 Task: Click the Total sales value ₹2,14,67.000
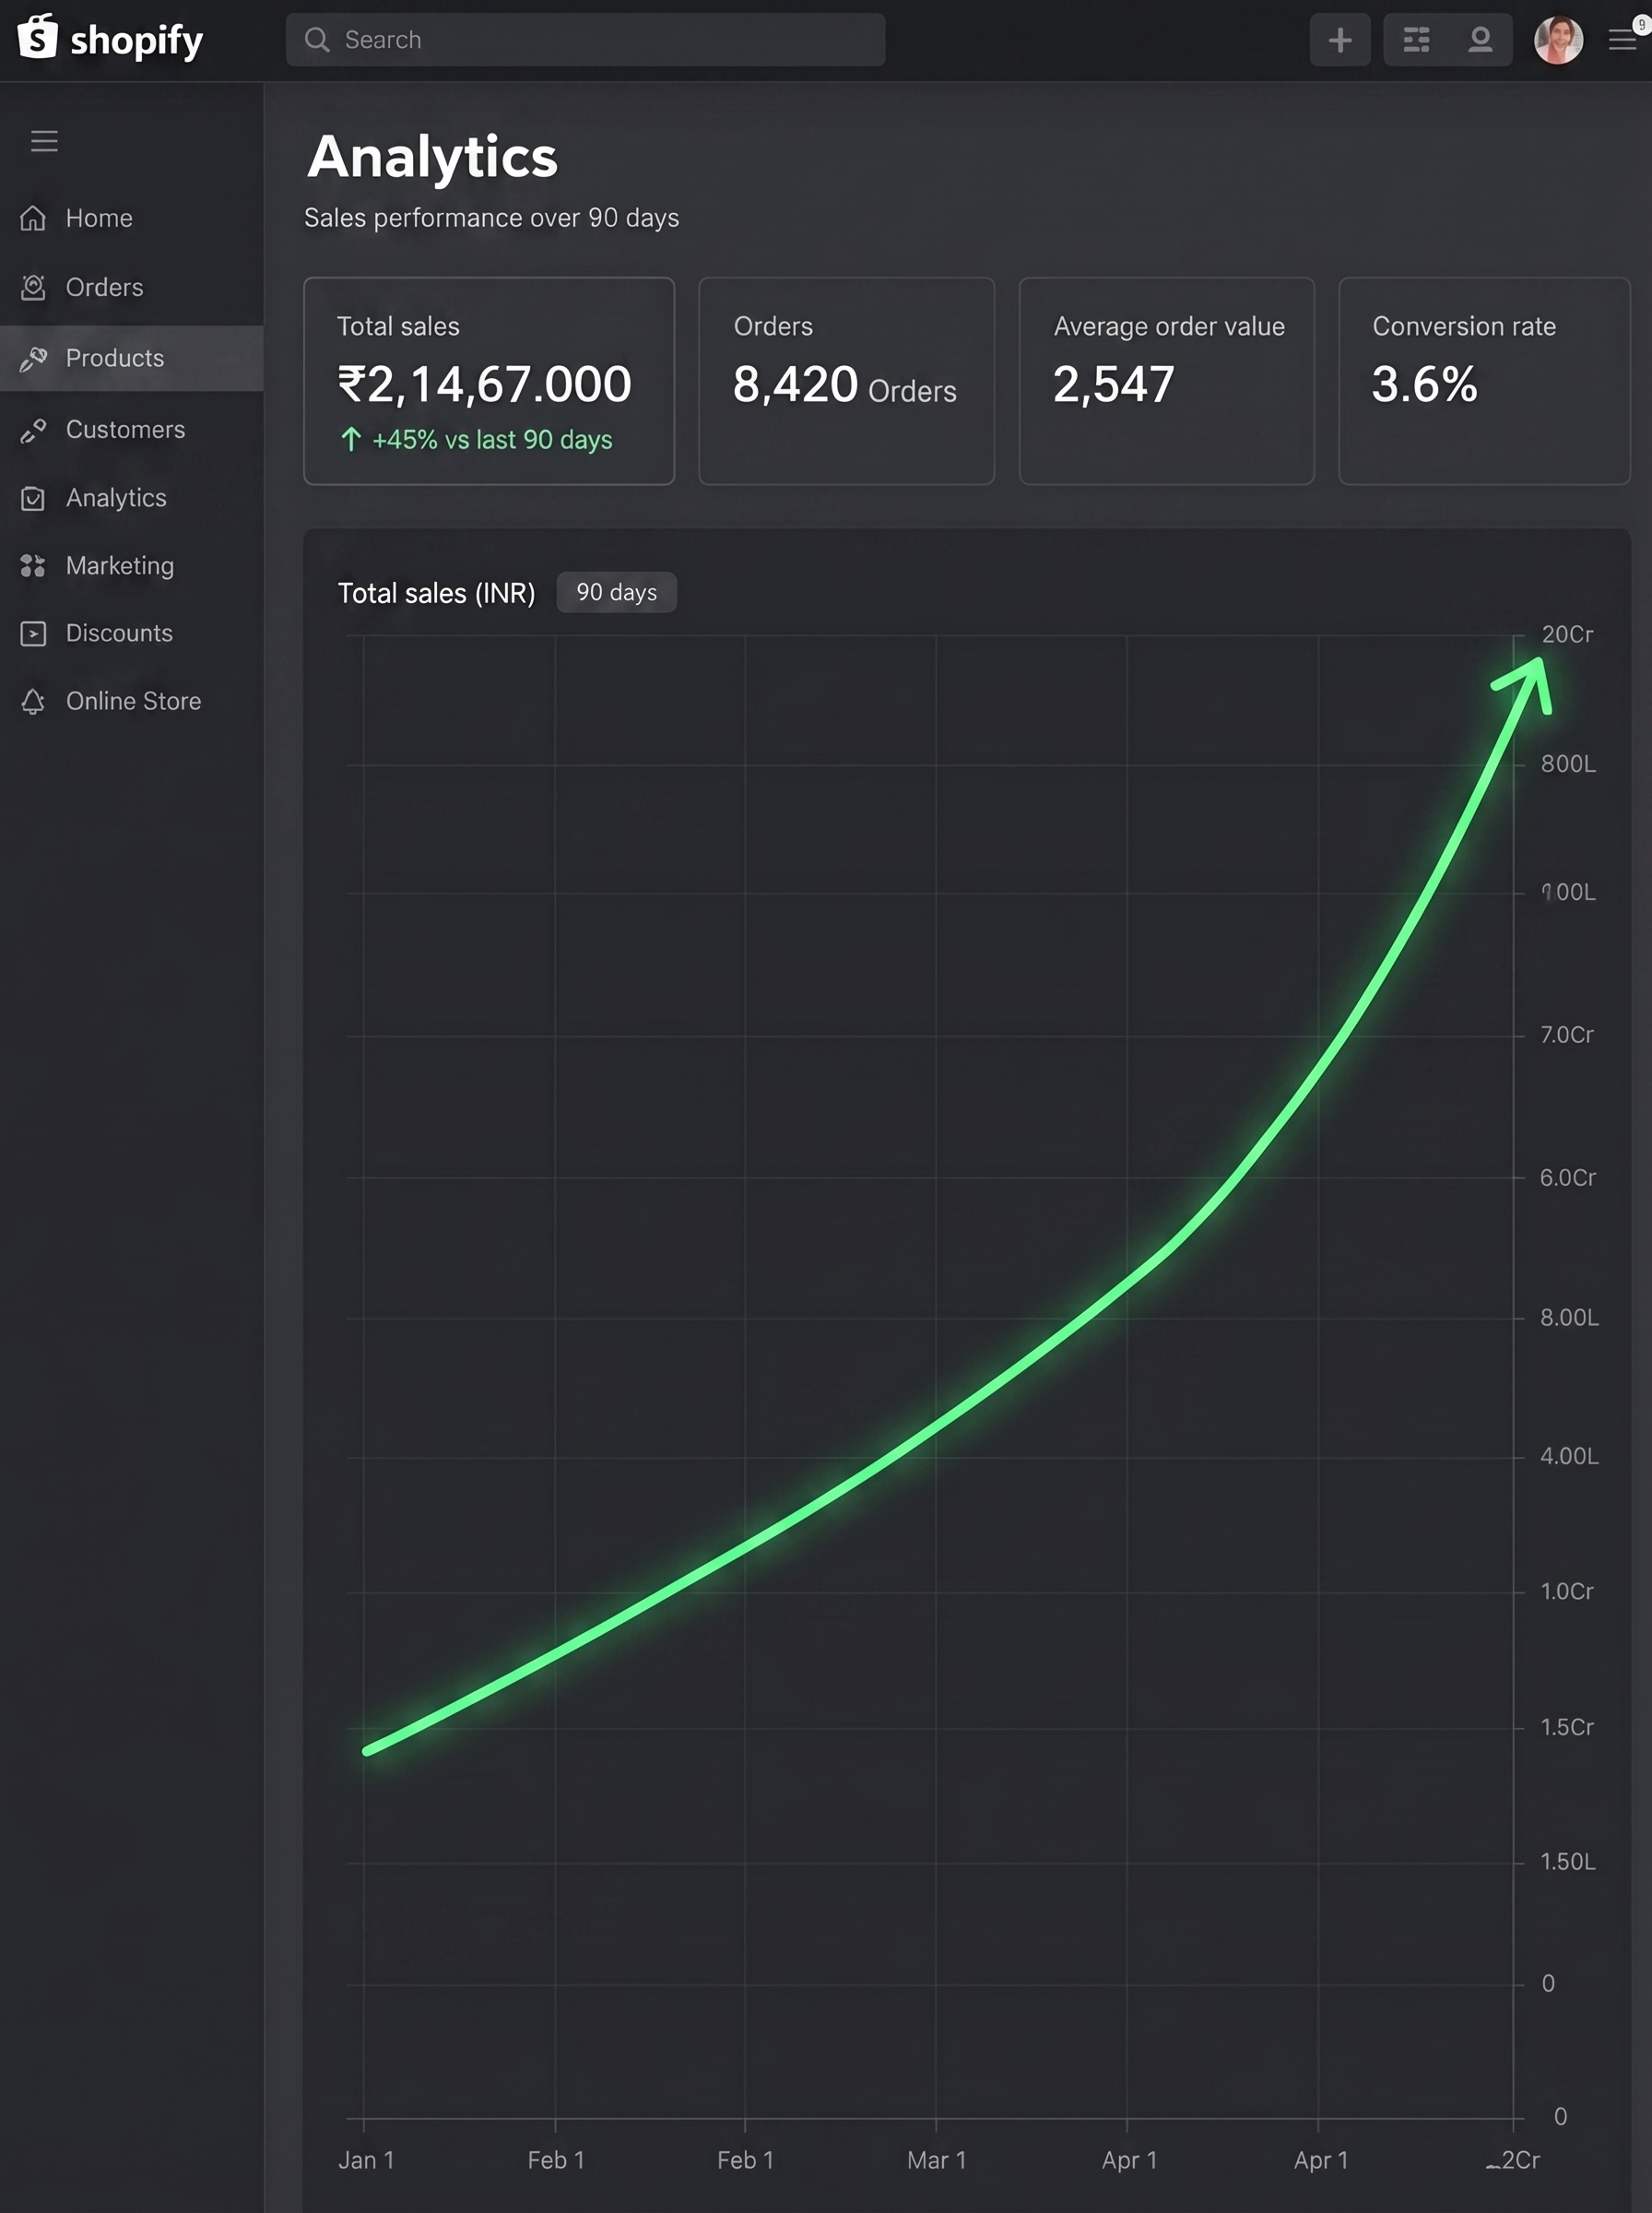click(484, 385)
